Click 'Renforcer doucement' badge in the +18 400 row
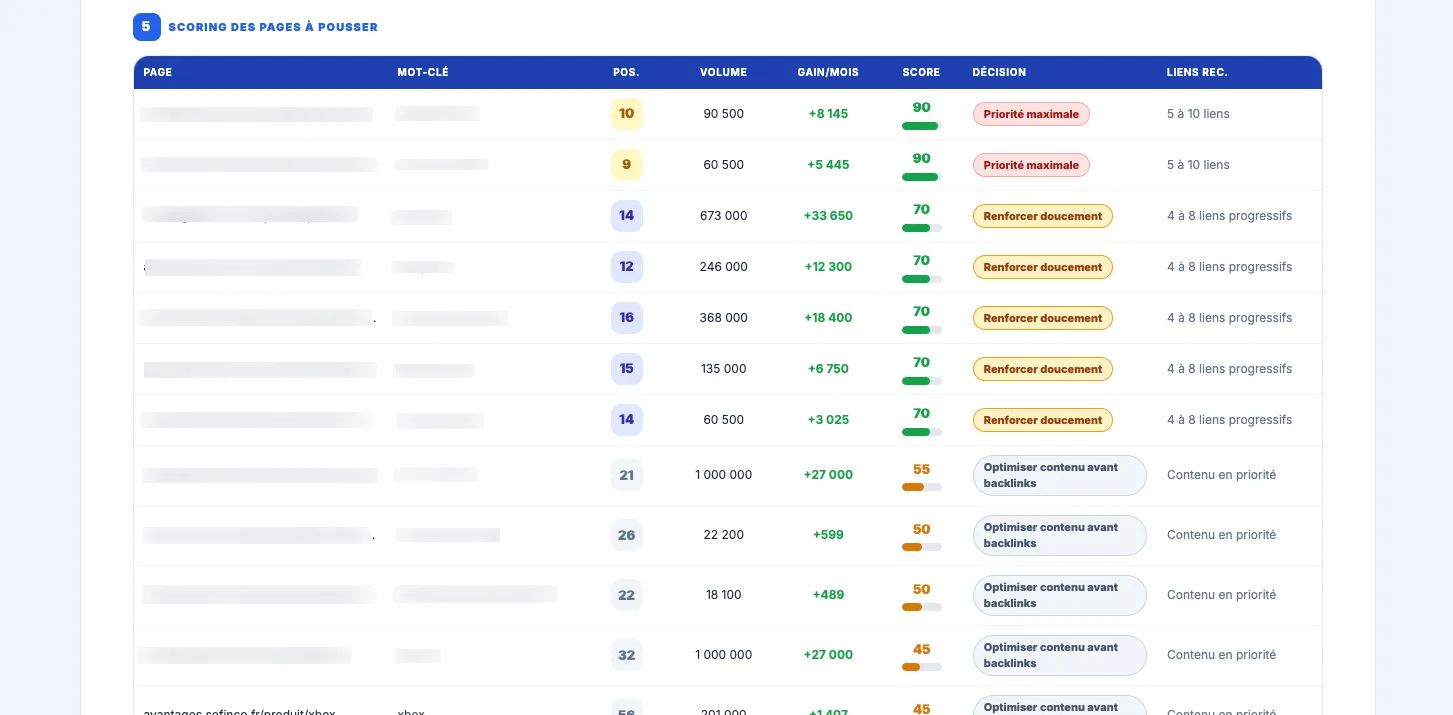The image size is (1453, 715). point(1043,318)
